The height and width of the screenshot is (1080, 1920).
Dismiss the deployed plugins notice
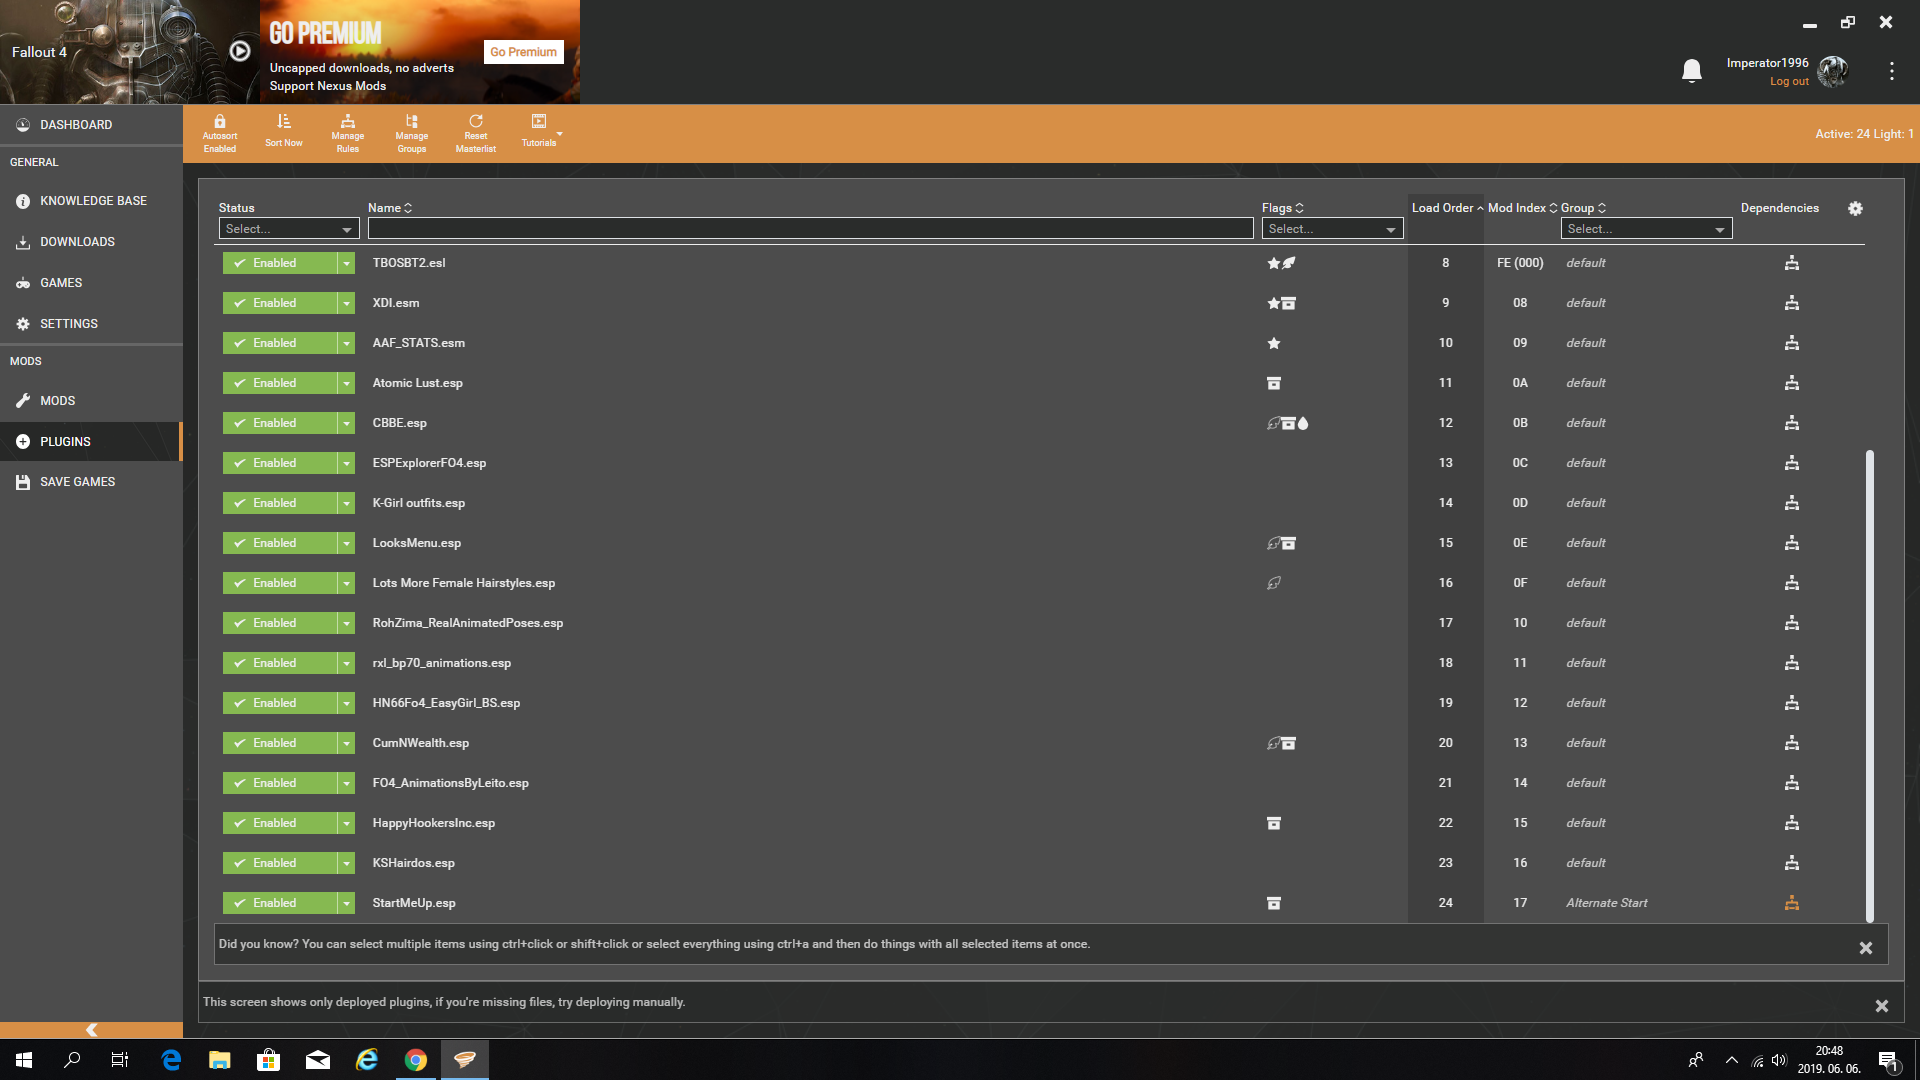1881,1006
